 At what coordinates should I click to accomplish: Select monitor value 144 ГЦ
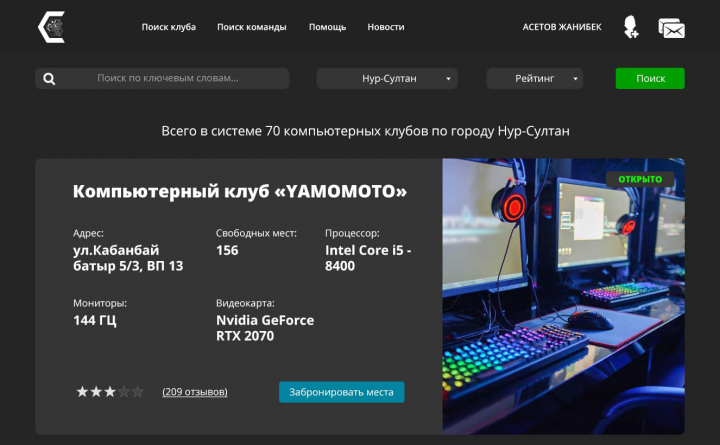95,320
